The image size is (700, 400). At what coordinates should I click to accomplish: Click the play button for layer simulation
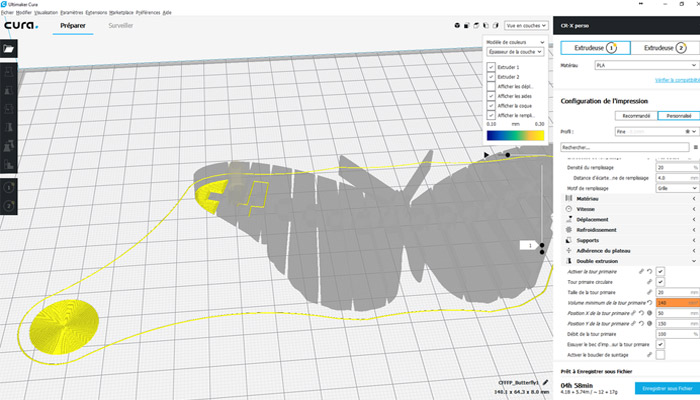point(487,155)
